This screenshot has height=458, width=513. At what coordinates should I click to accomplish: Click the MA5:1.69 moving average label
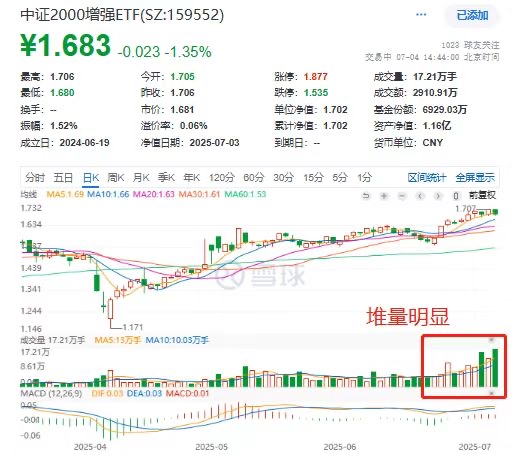(x=65, y=194)
